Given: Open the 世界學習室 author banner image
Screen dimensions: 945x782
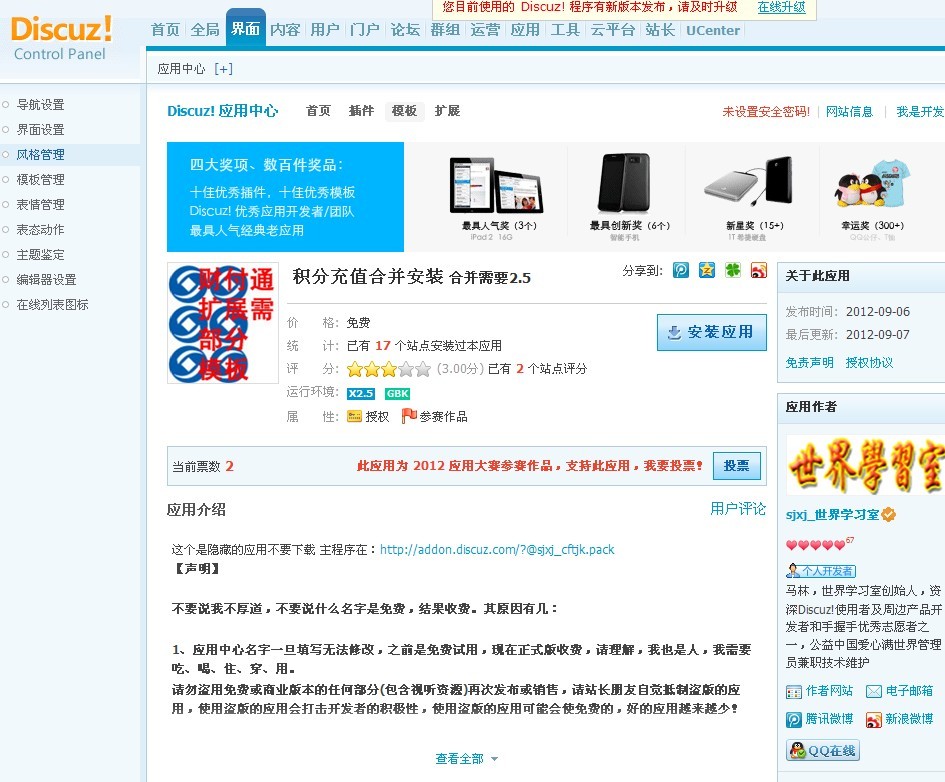Looking at the screenshot, I should [865, 465].
